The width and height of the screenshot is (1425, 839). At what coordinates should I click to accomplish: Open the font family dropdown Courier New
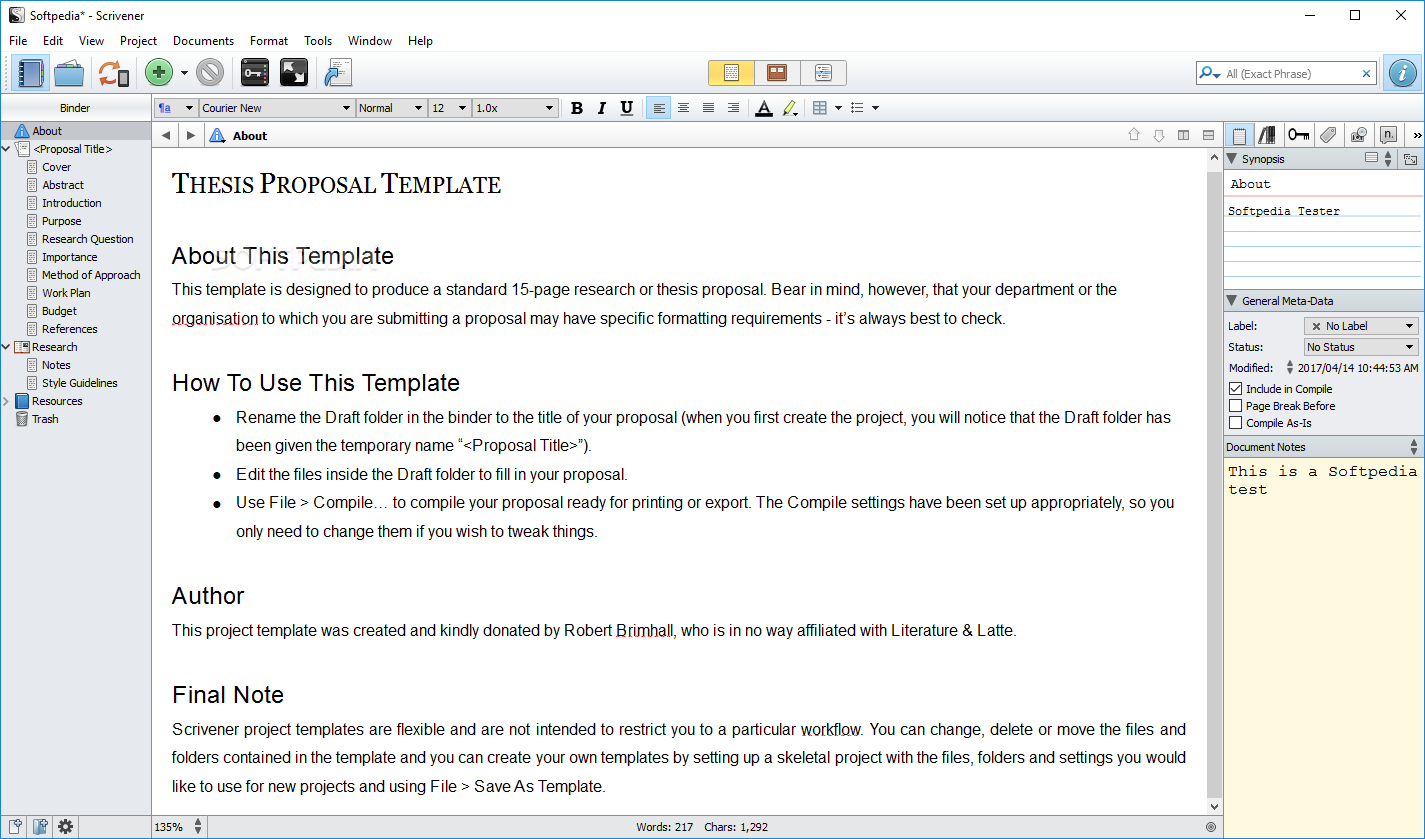(x=277, y=108)
